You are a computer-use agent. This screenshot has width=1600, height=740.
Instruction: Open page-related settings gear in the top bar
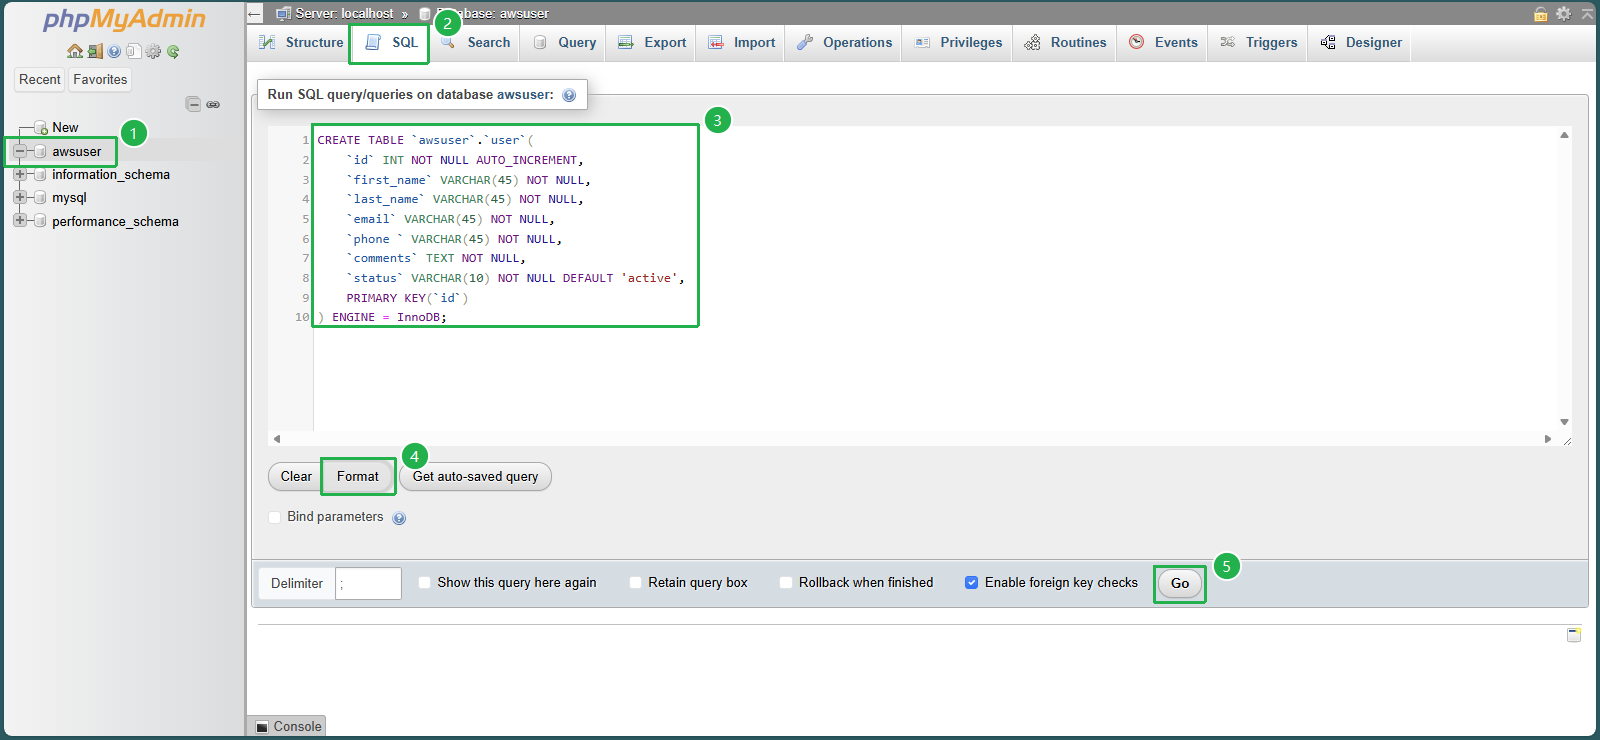click(x=1563, y=14)
